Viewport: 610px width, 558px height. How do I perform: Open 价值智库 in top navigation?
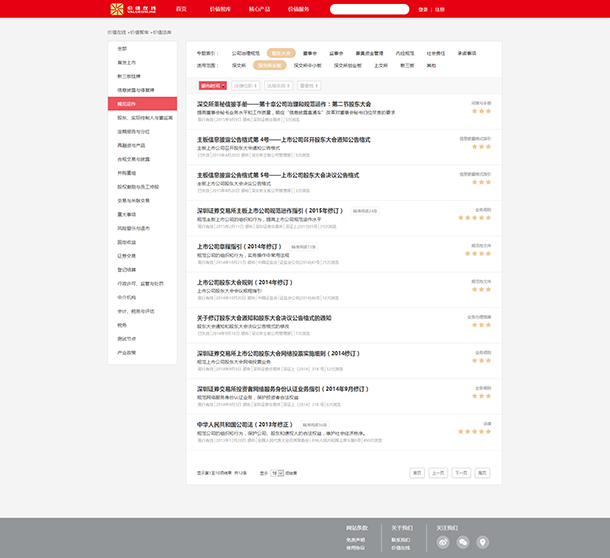(220, 9)
